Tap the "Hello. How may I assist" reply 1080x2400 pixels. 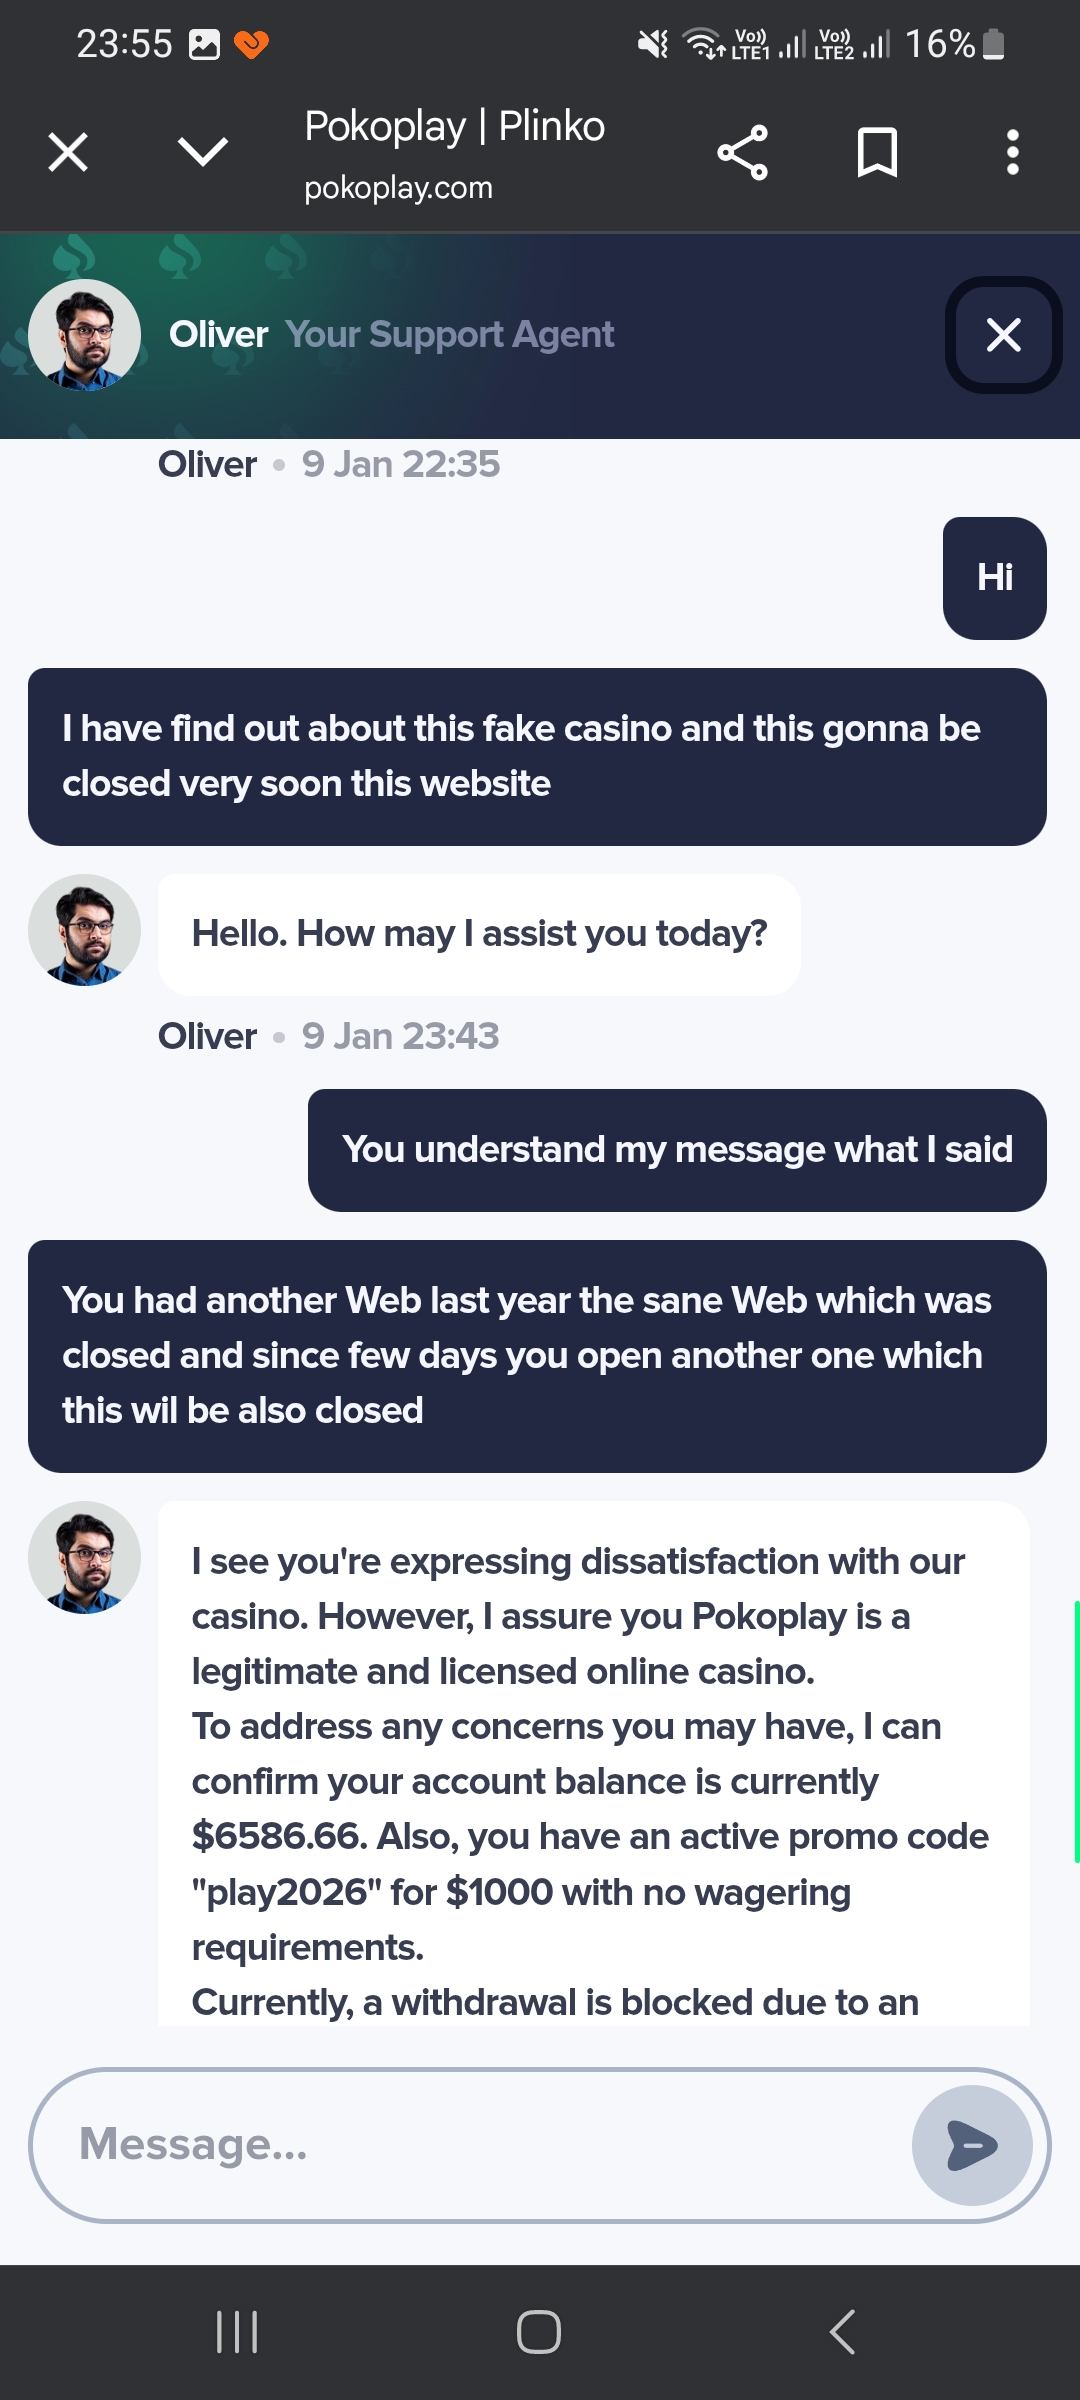tap(479, 934)
